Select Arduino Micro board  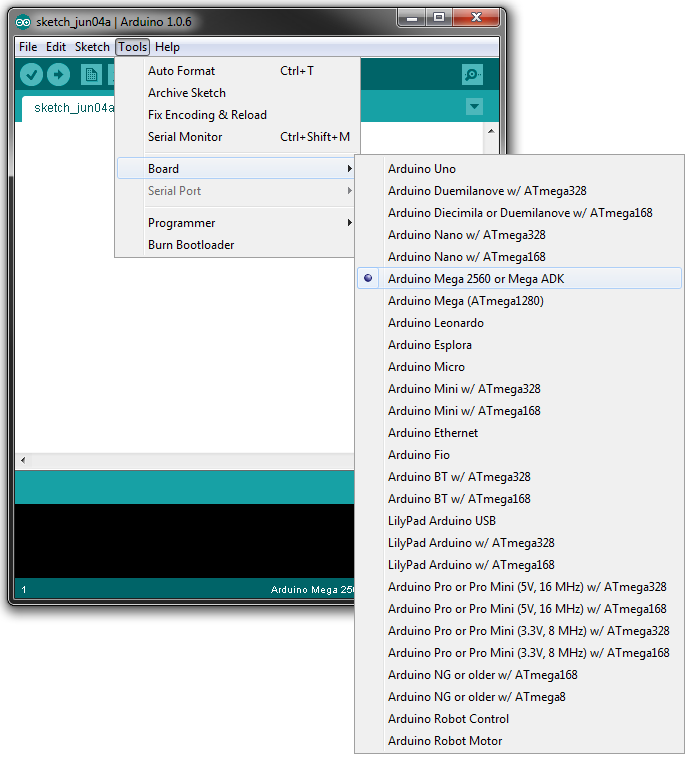point(519,367)
